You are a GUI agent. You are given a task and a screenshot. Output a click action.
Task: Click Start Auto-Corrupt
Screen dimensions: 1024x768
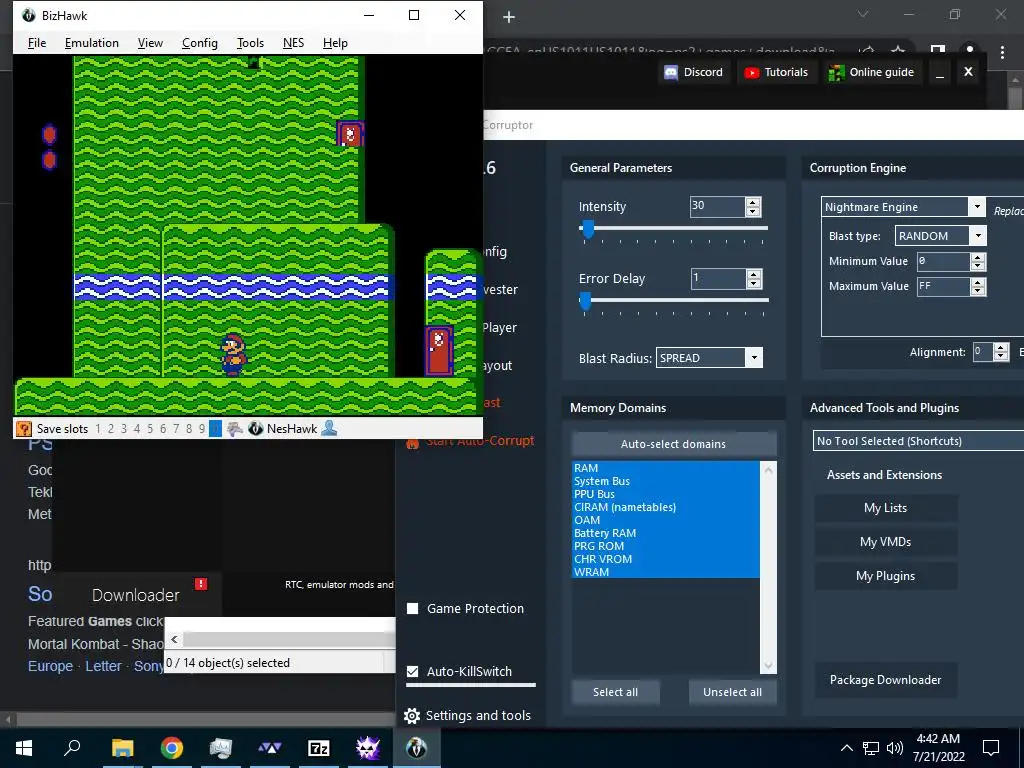(479, 441)
